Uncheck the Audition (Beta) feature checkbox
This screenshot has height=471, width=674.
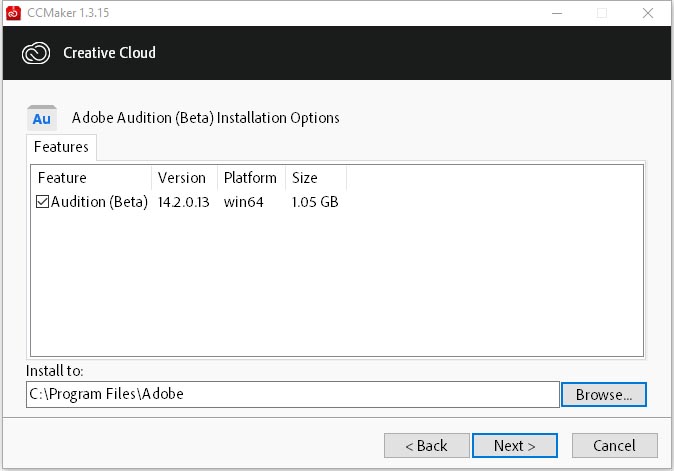tap(42, 202)
